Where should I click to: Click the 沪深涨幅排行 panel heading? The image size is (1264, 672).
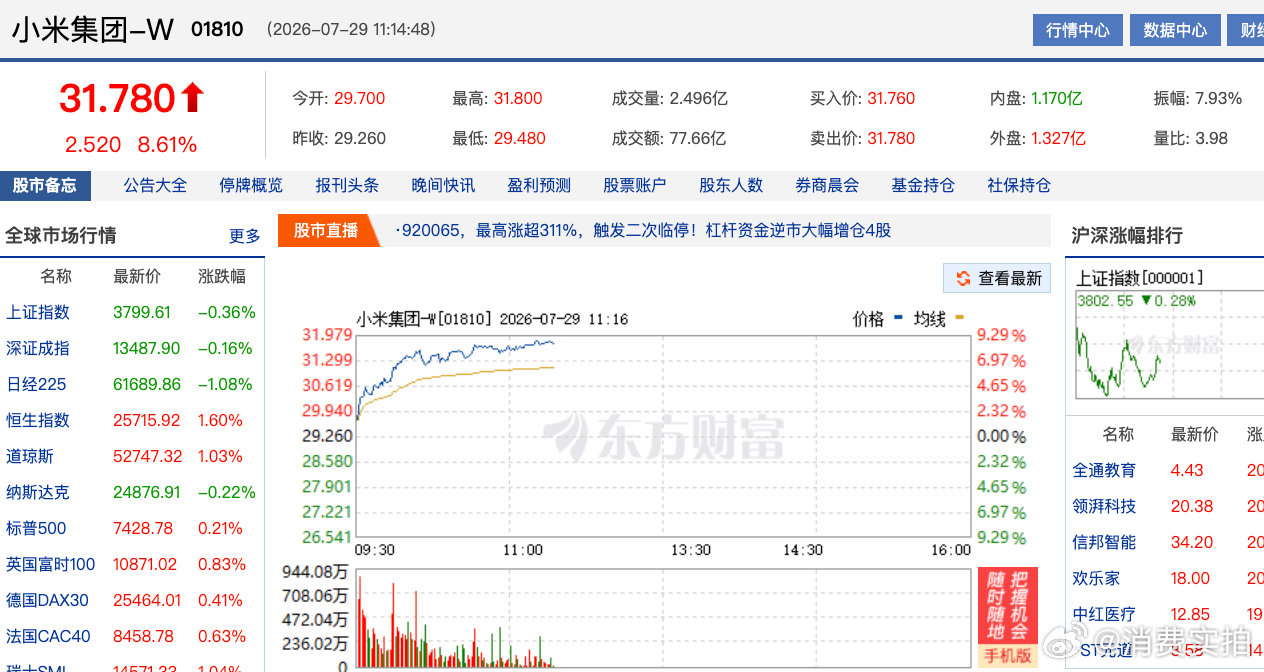point(1127,235)
